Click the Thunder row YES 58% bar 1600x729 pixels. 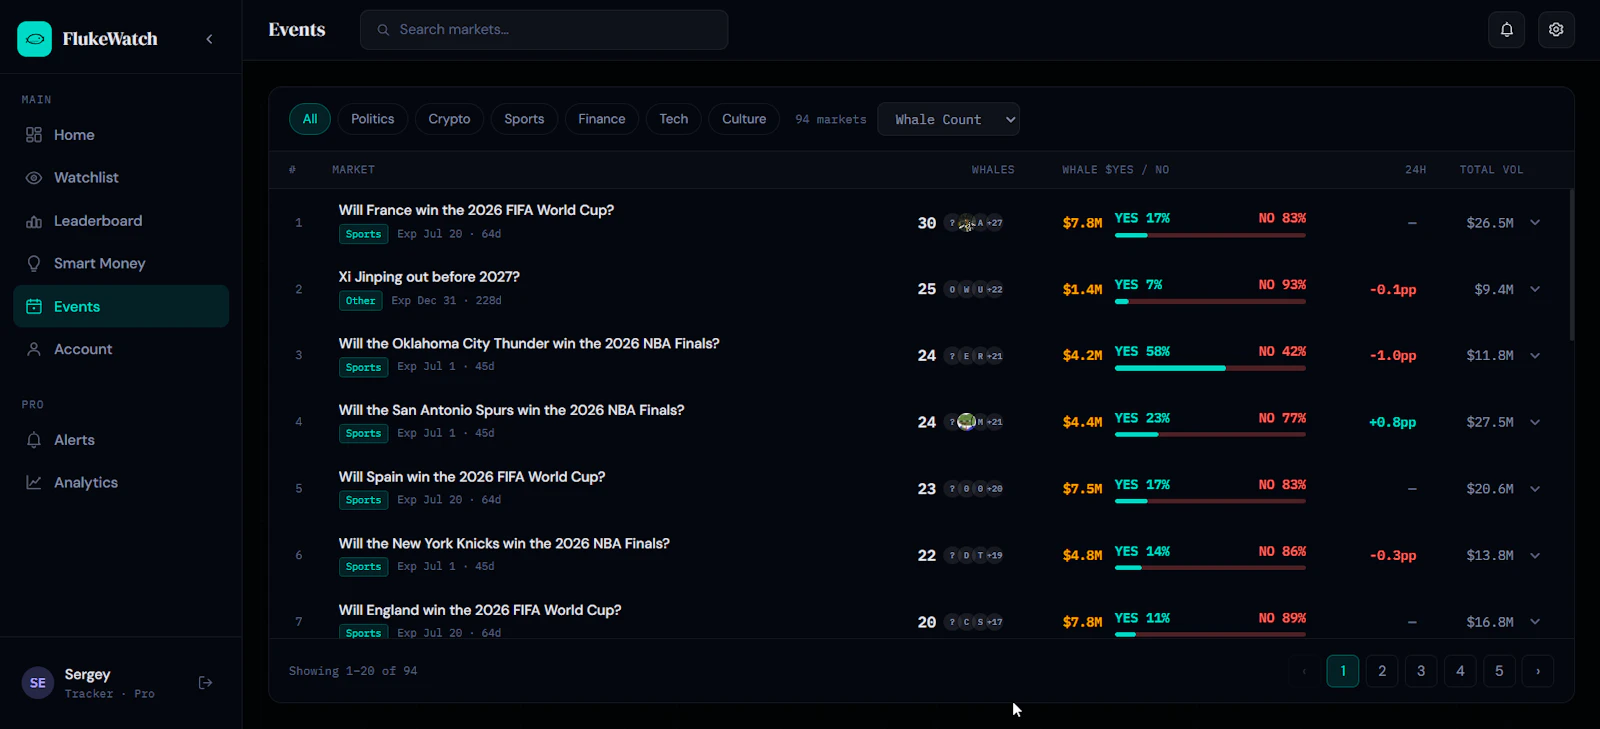point(1170,368)
